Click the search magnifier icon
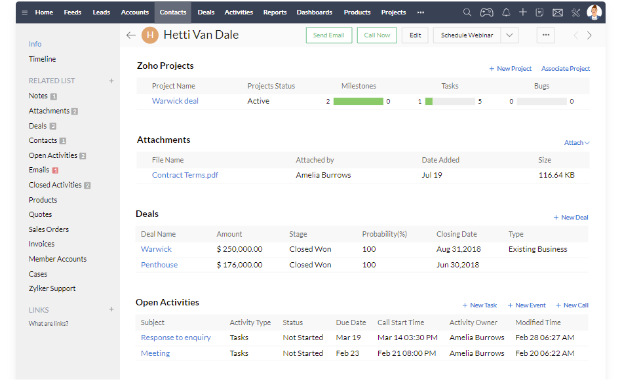This screenshot has width=620, height=380. point(467,12)
